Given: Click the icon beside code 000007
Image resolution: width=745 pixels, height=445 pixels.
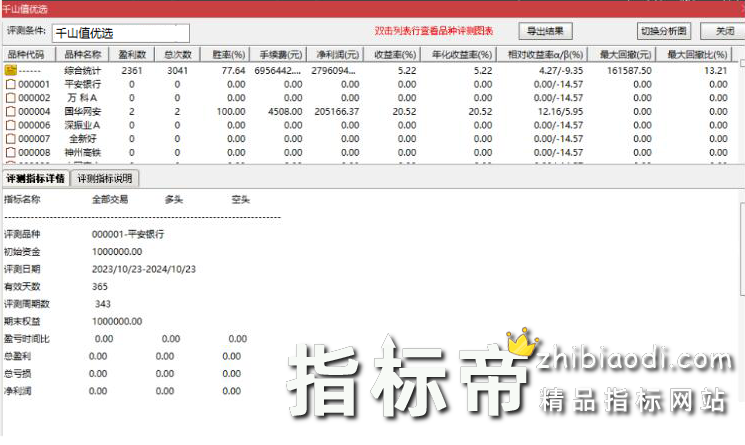Looking at the screenshot, I should point(10,139).
